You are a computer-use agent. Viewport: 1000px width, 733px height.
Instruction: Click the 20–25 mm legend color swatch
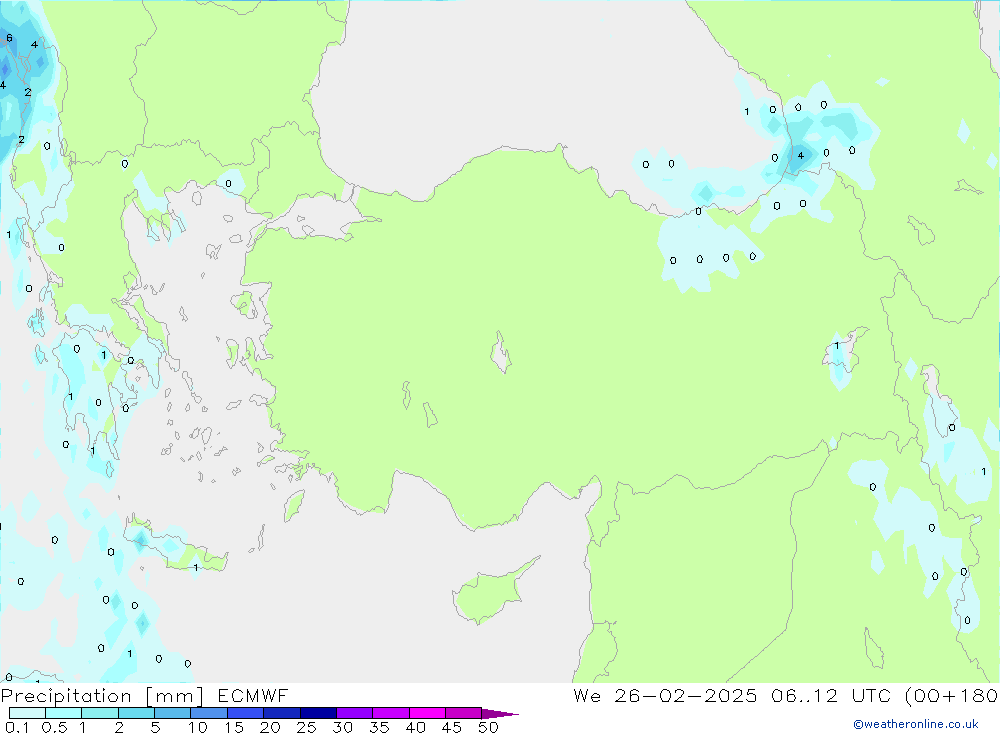pyautogui.click(x=281, y=713)
